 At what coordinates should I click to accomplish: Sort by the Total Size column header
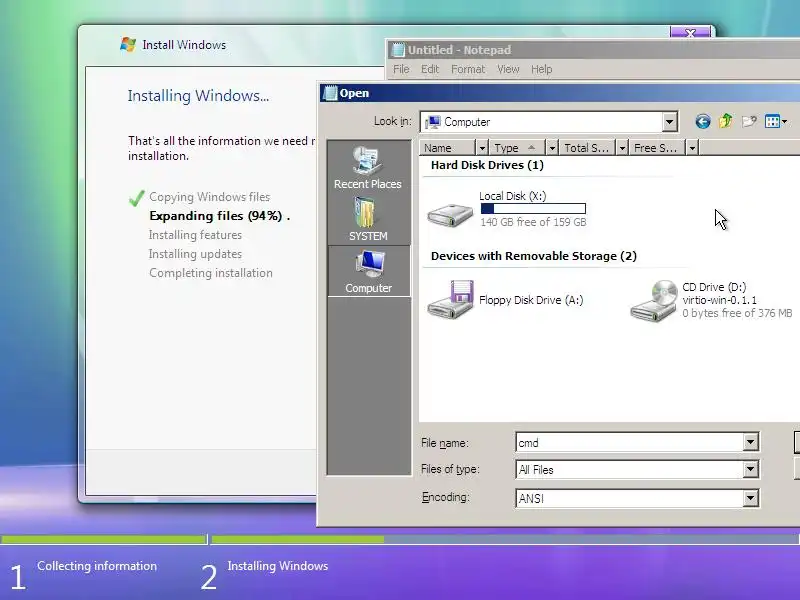(587, 148)
